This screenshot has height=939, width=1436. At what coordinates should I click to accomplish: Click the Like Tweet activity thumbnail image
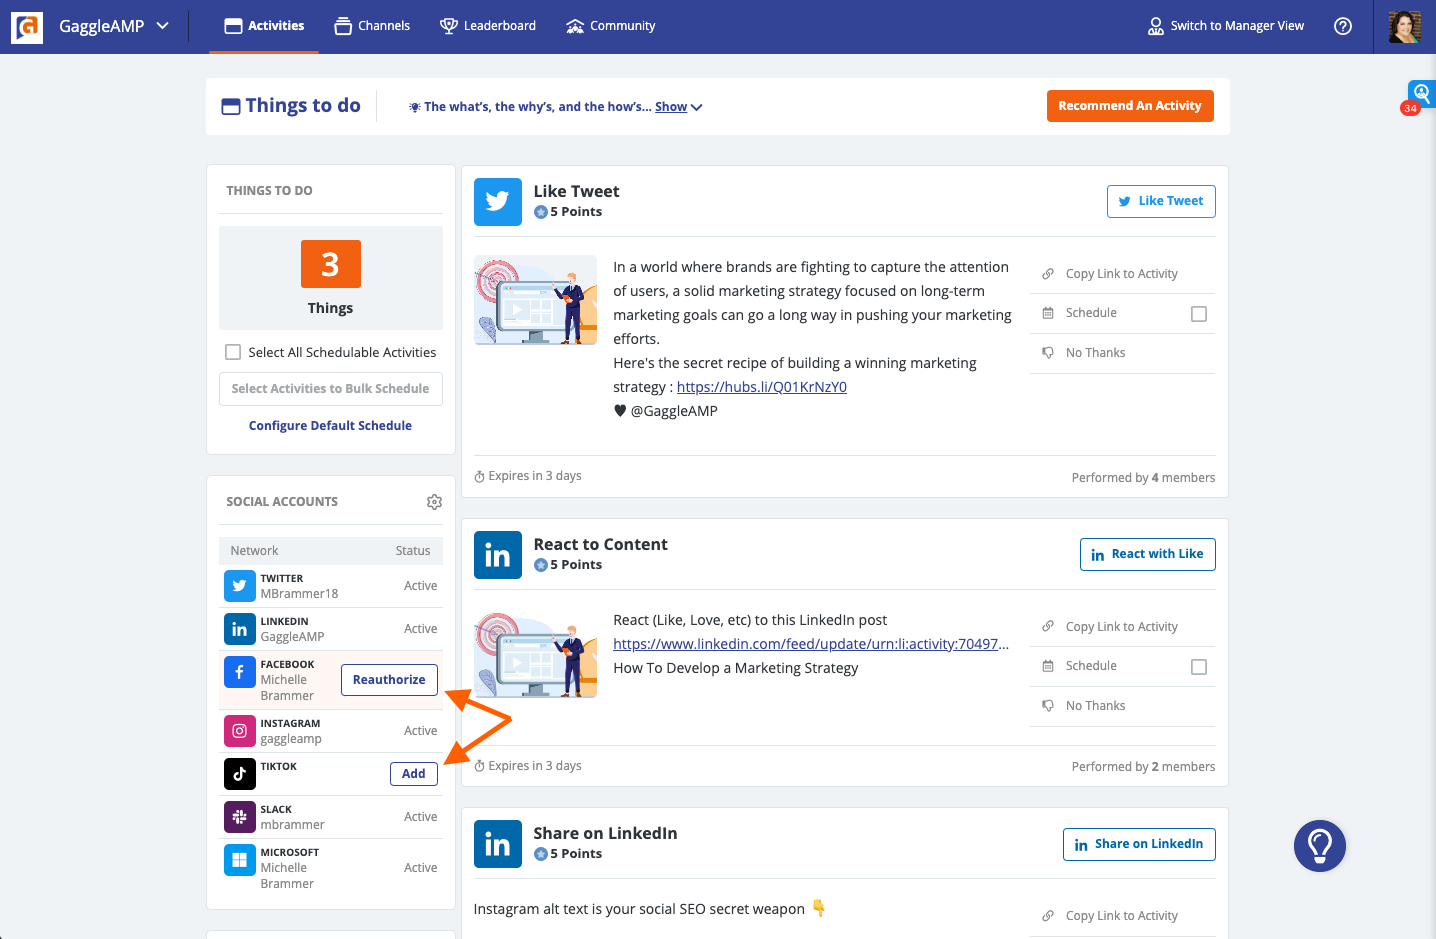click(536, 300)
